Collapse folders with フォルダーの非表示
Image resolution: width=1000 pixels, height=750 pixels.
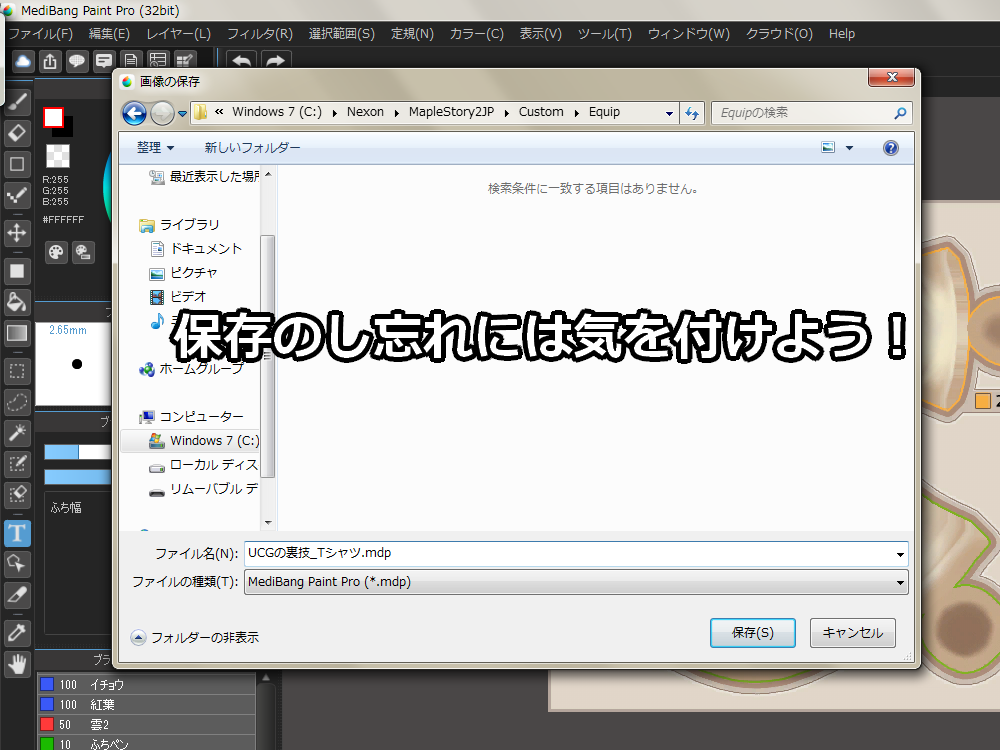[x=195, y=637]
